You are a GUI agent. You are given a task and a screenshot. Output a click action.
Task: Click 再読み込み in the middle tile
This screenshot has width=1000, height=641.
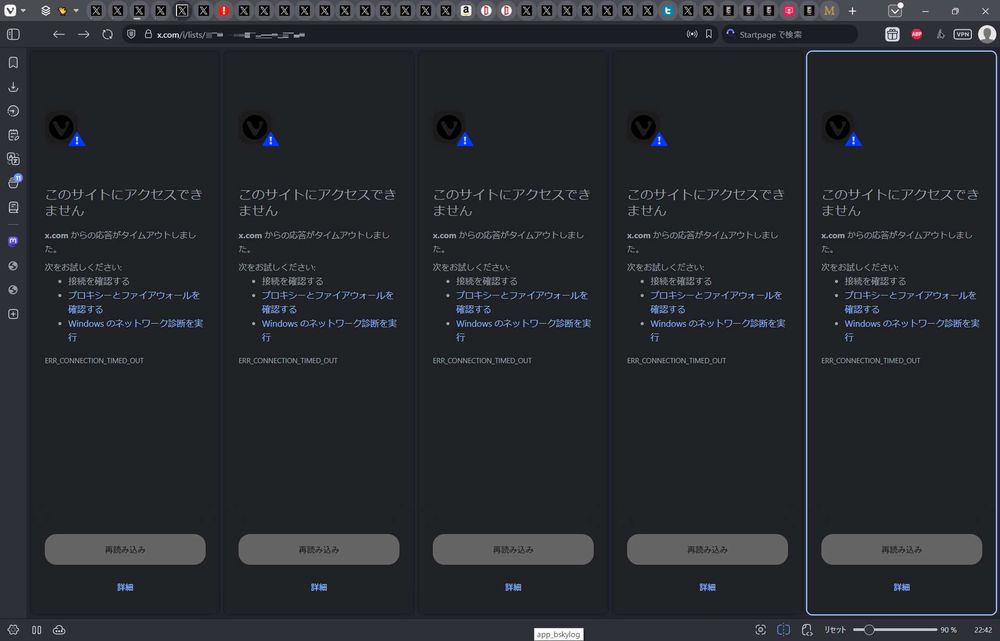513,549
